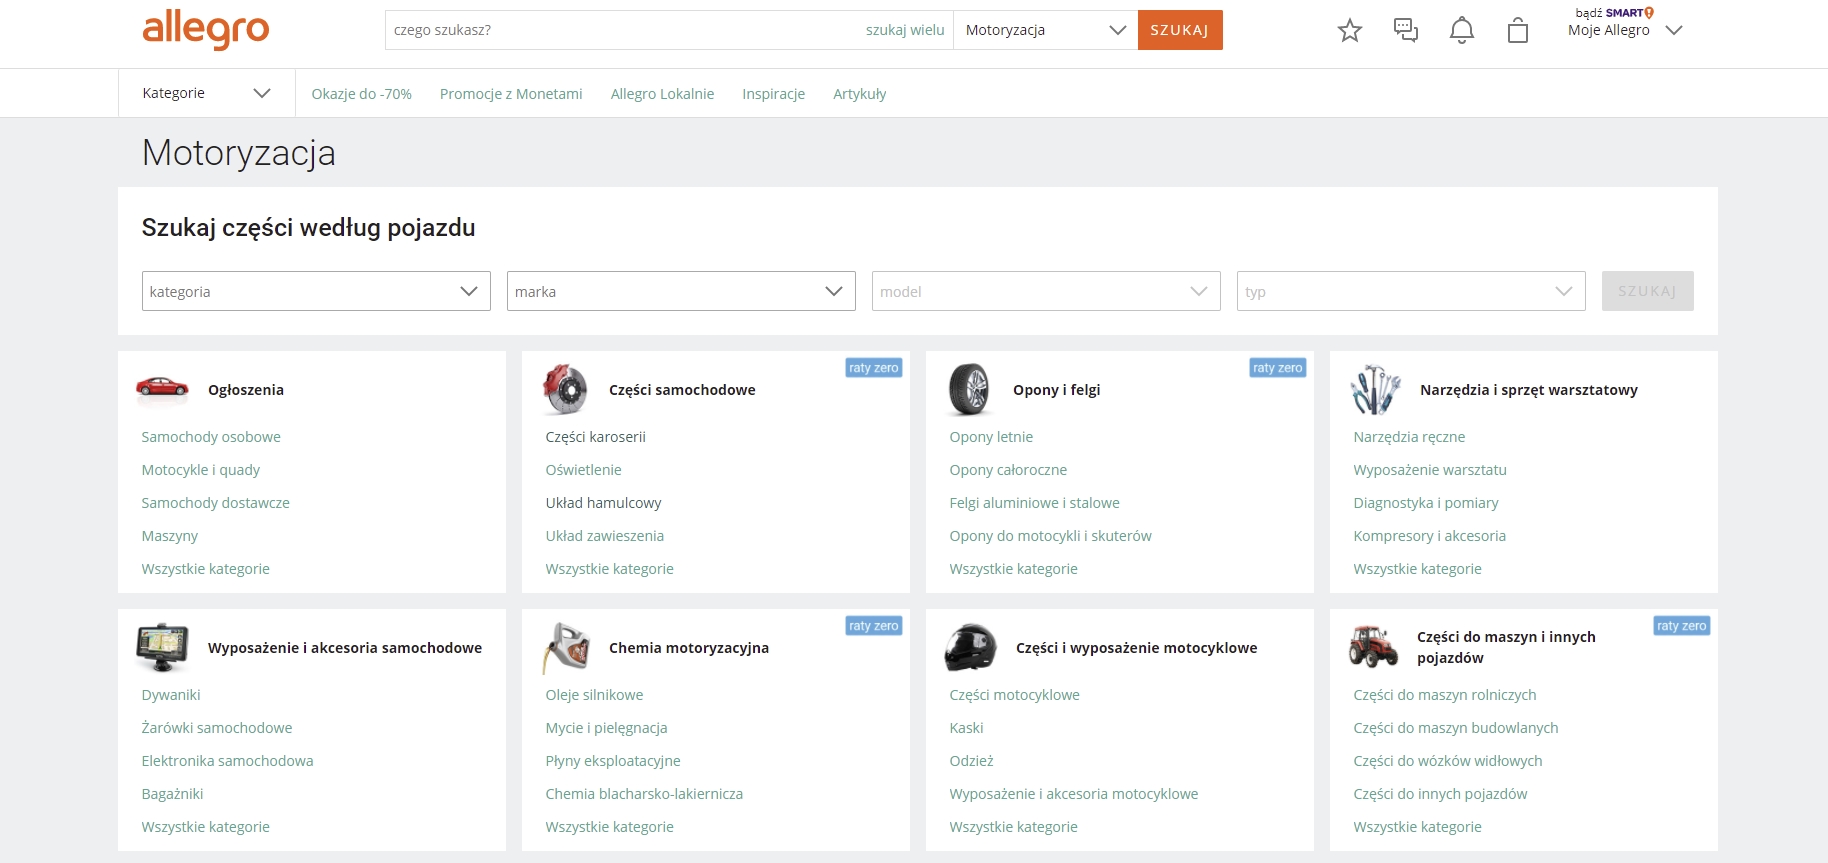Open Diagnostyka i pomiary link
The width and height of the screenshot is (1828, 863).
pyautogui.click(x=1426, y=503)
